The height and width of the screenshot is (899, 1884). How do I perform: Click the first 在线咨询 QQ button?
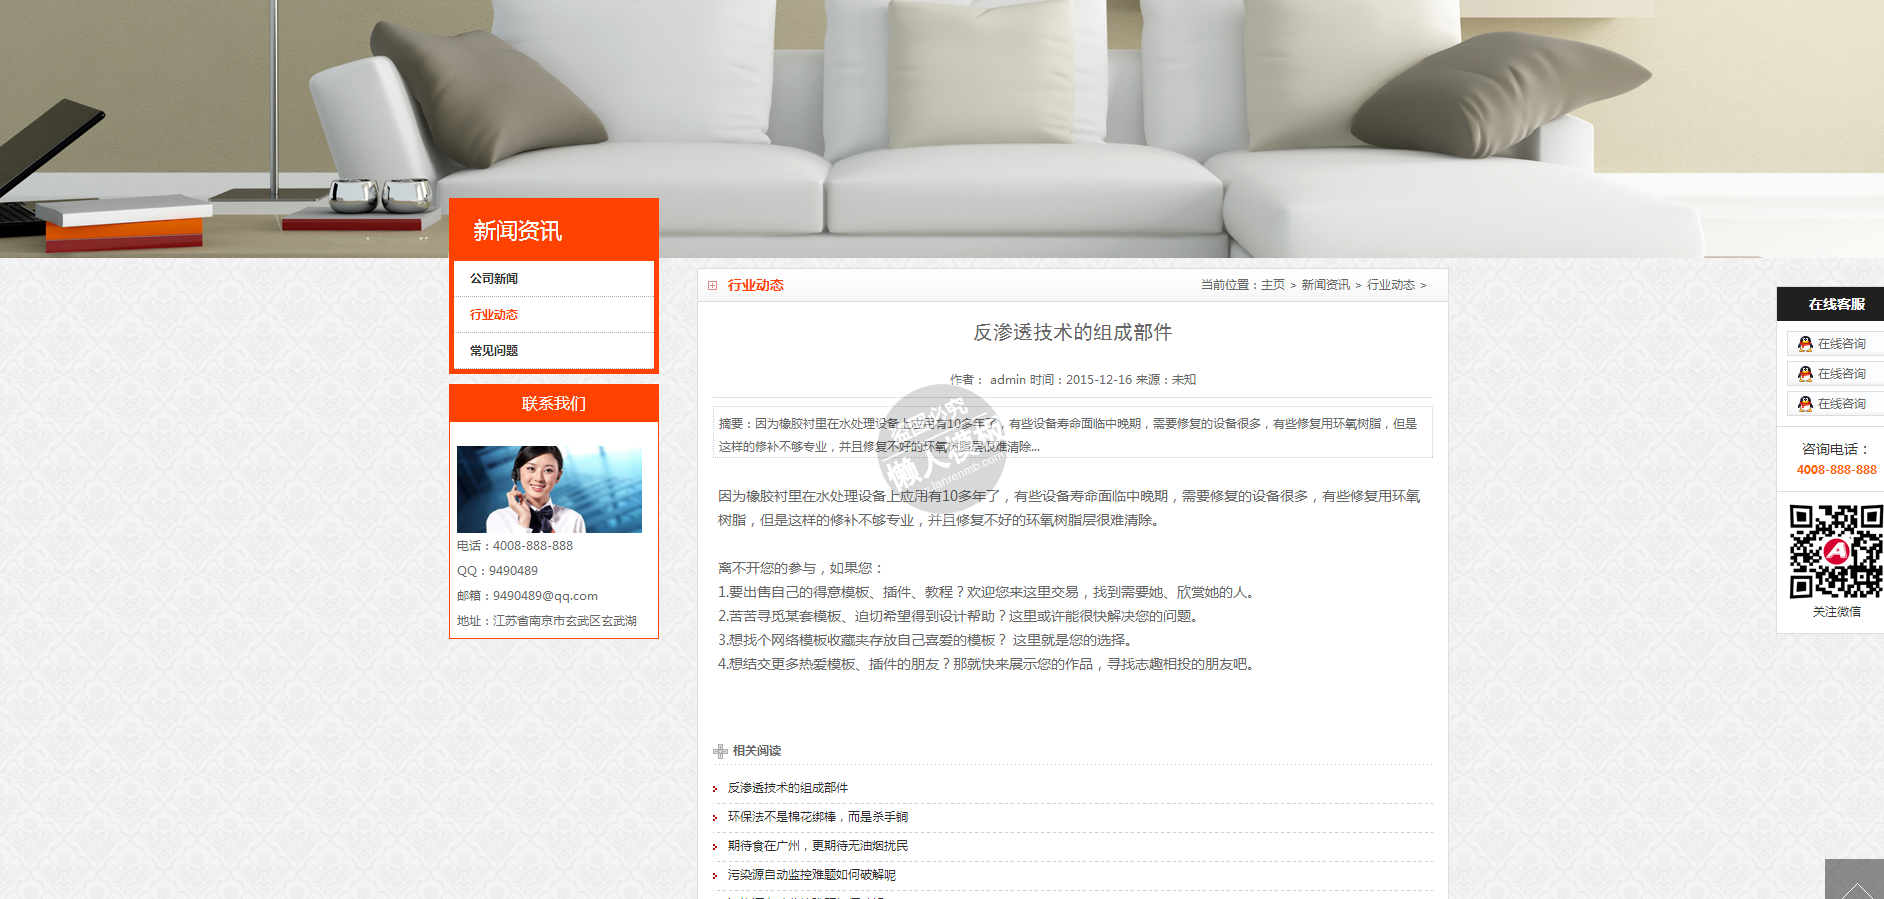(1836, 344)
